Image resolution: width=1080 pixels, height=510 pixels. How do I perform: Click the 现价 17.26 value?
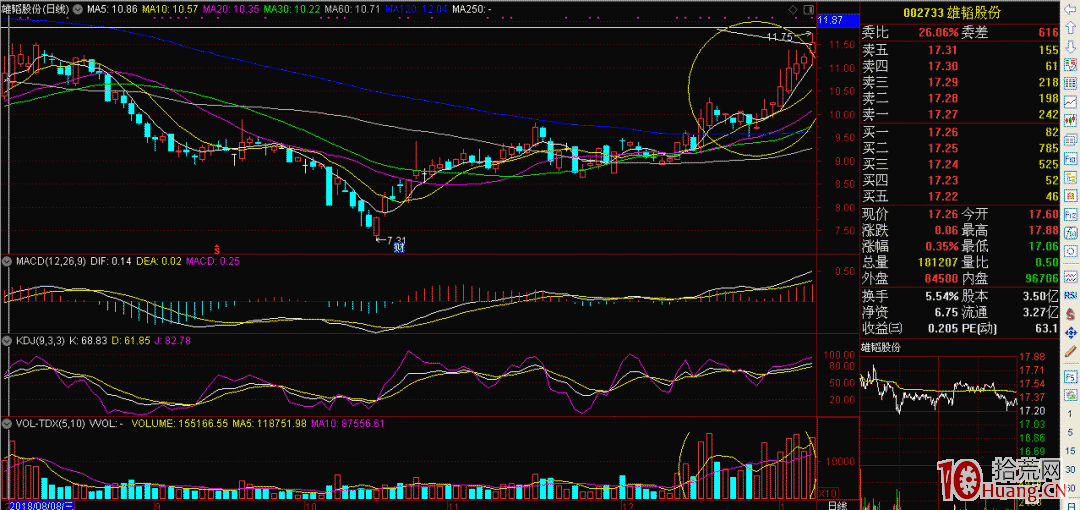click(942, 215)
